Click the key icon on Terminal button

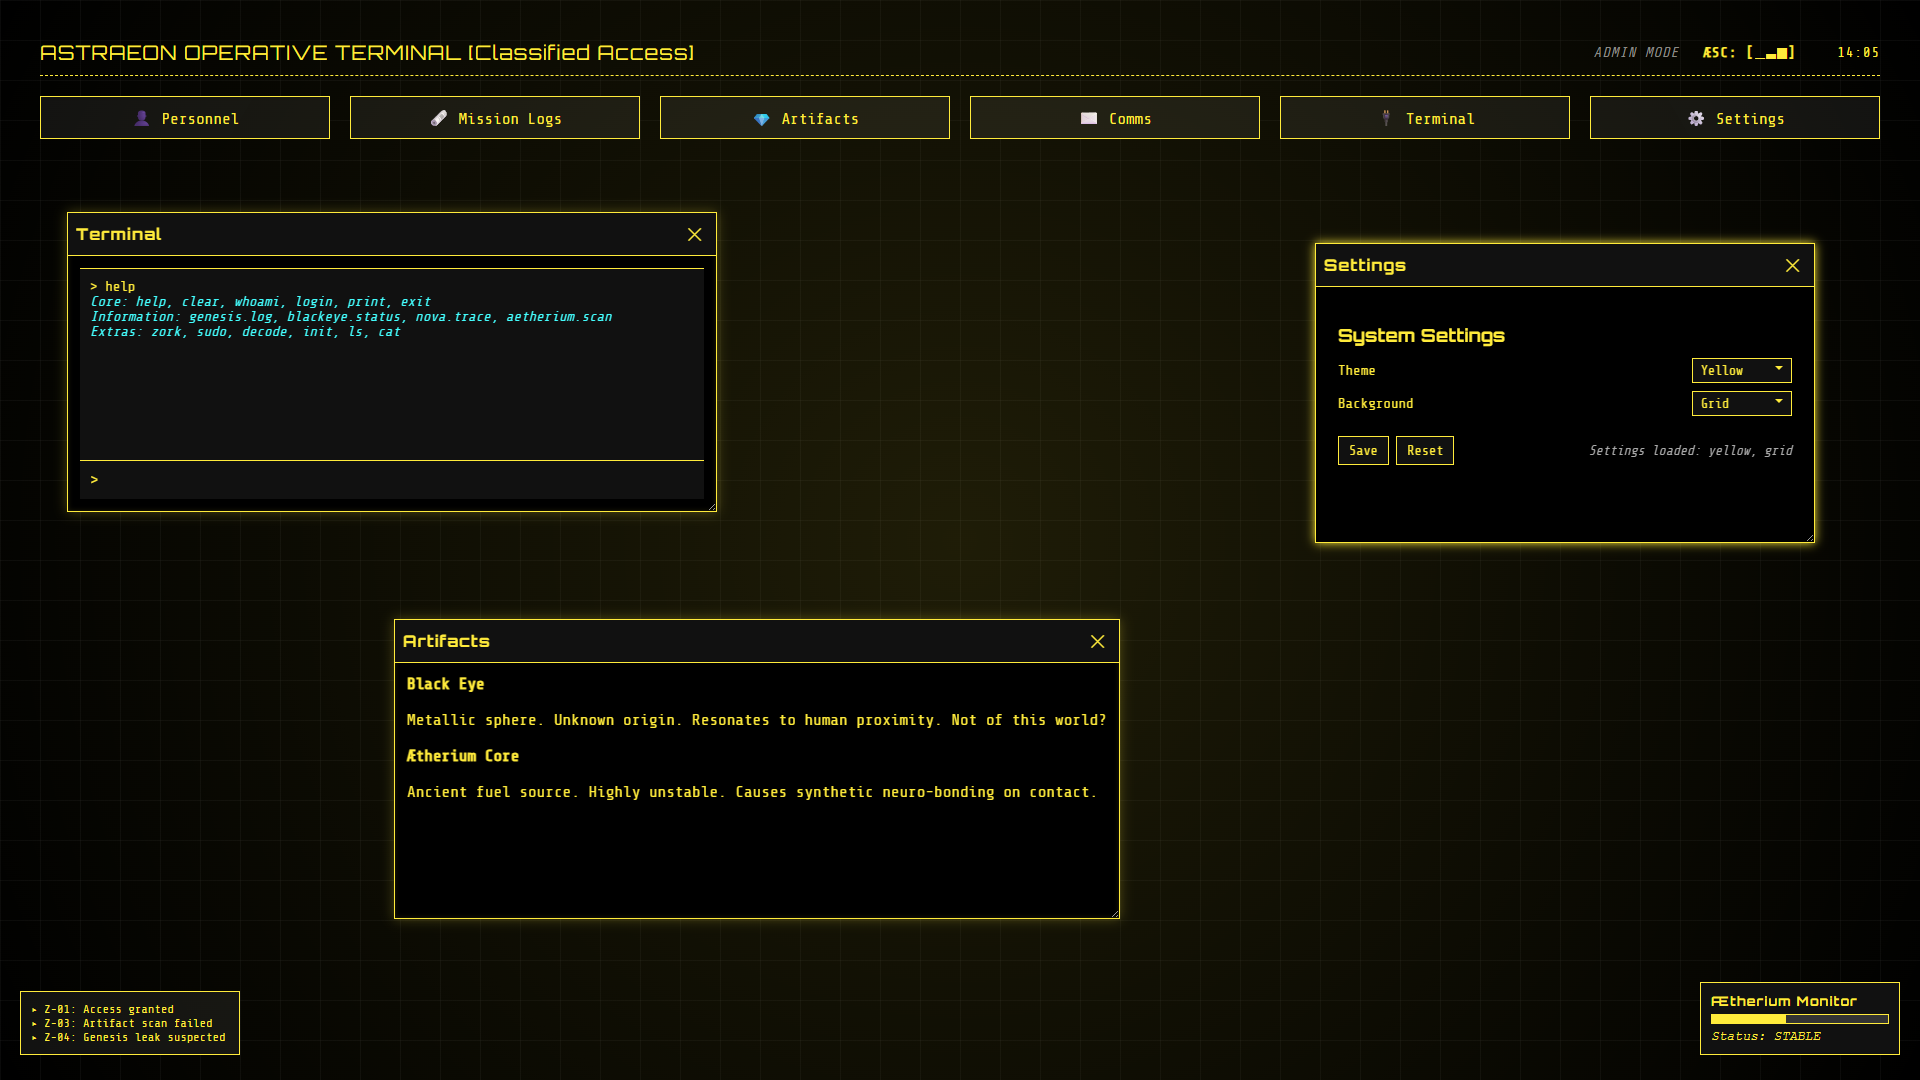tap(1386, 117)
